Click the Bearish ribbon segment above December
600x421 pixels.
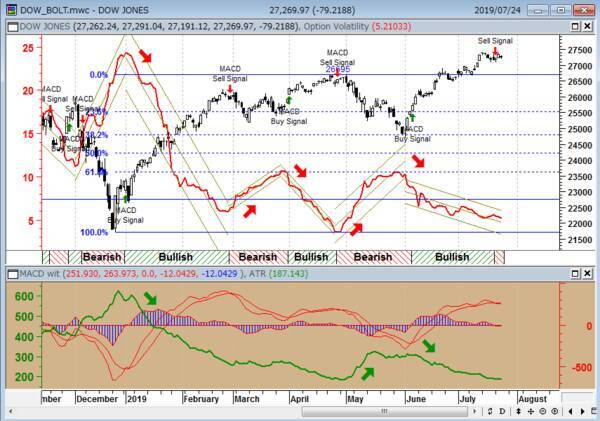tap(103, 257)
